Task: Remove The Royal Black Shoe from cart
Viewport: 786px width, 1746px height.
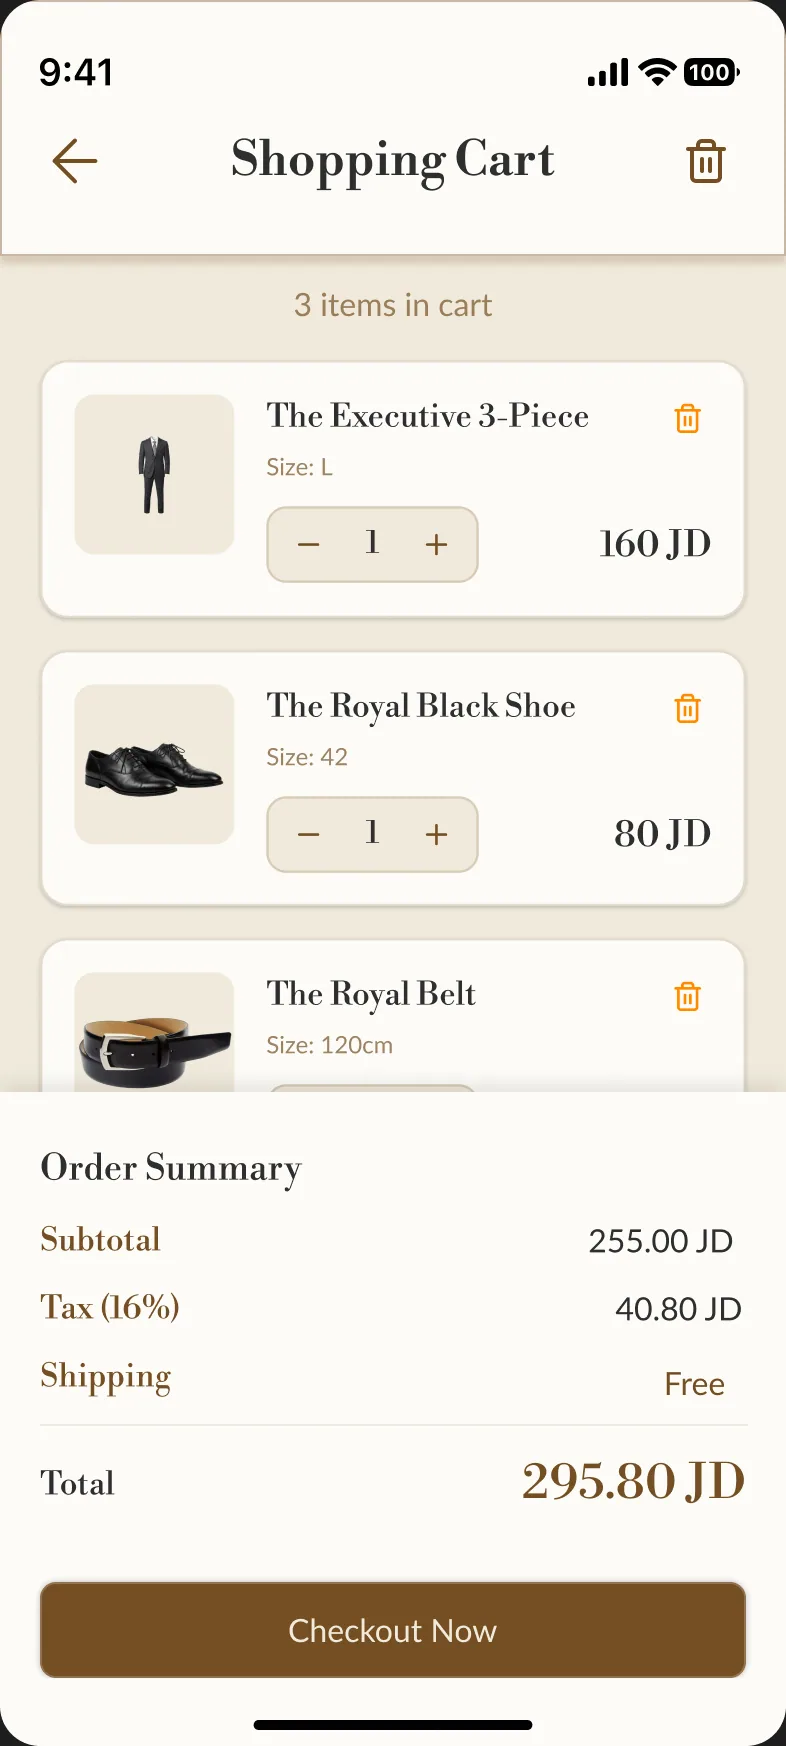Action: click(x=688, y=708)
